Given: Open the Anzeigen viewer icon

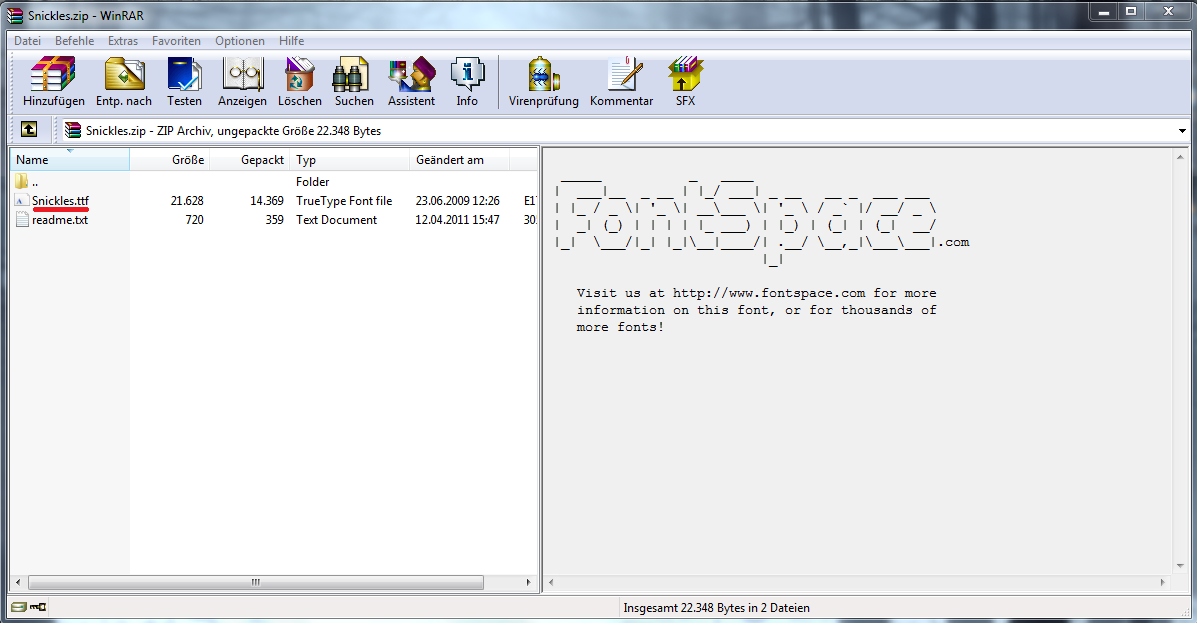Looking at the screenshot, I should click(242, 82).
